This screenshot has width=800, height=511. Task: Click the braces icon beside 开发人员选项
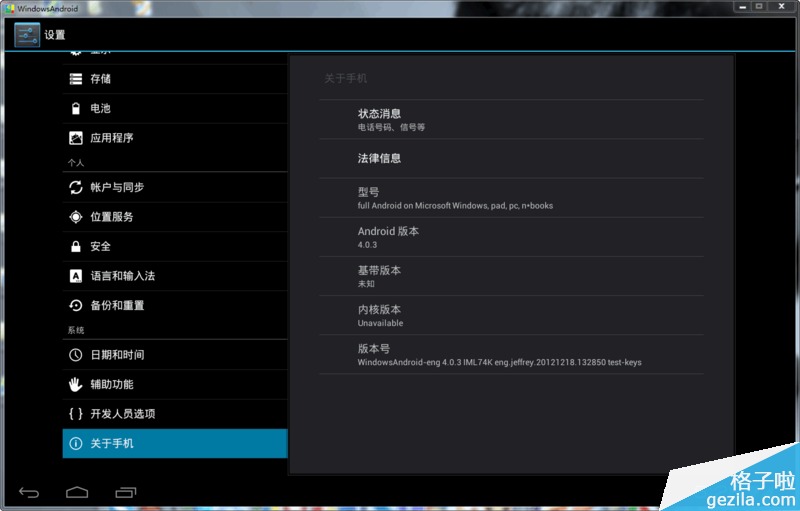click(x=76, y=414)
